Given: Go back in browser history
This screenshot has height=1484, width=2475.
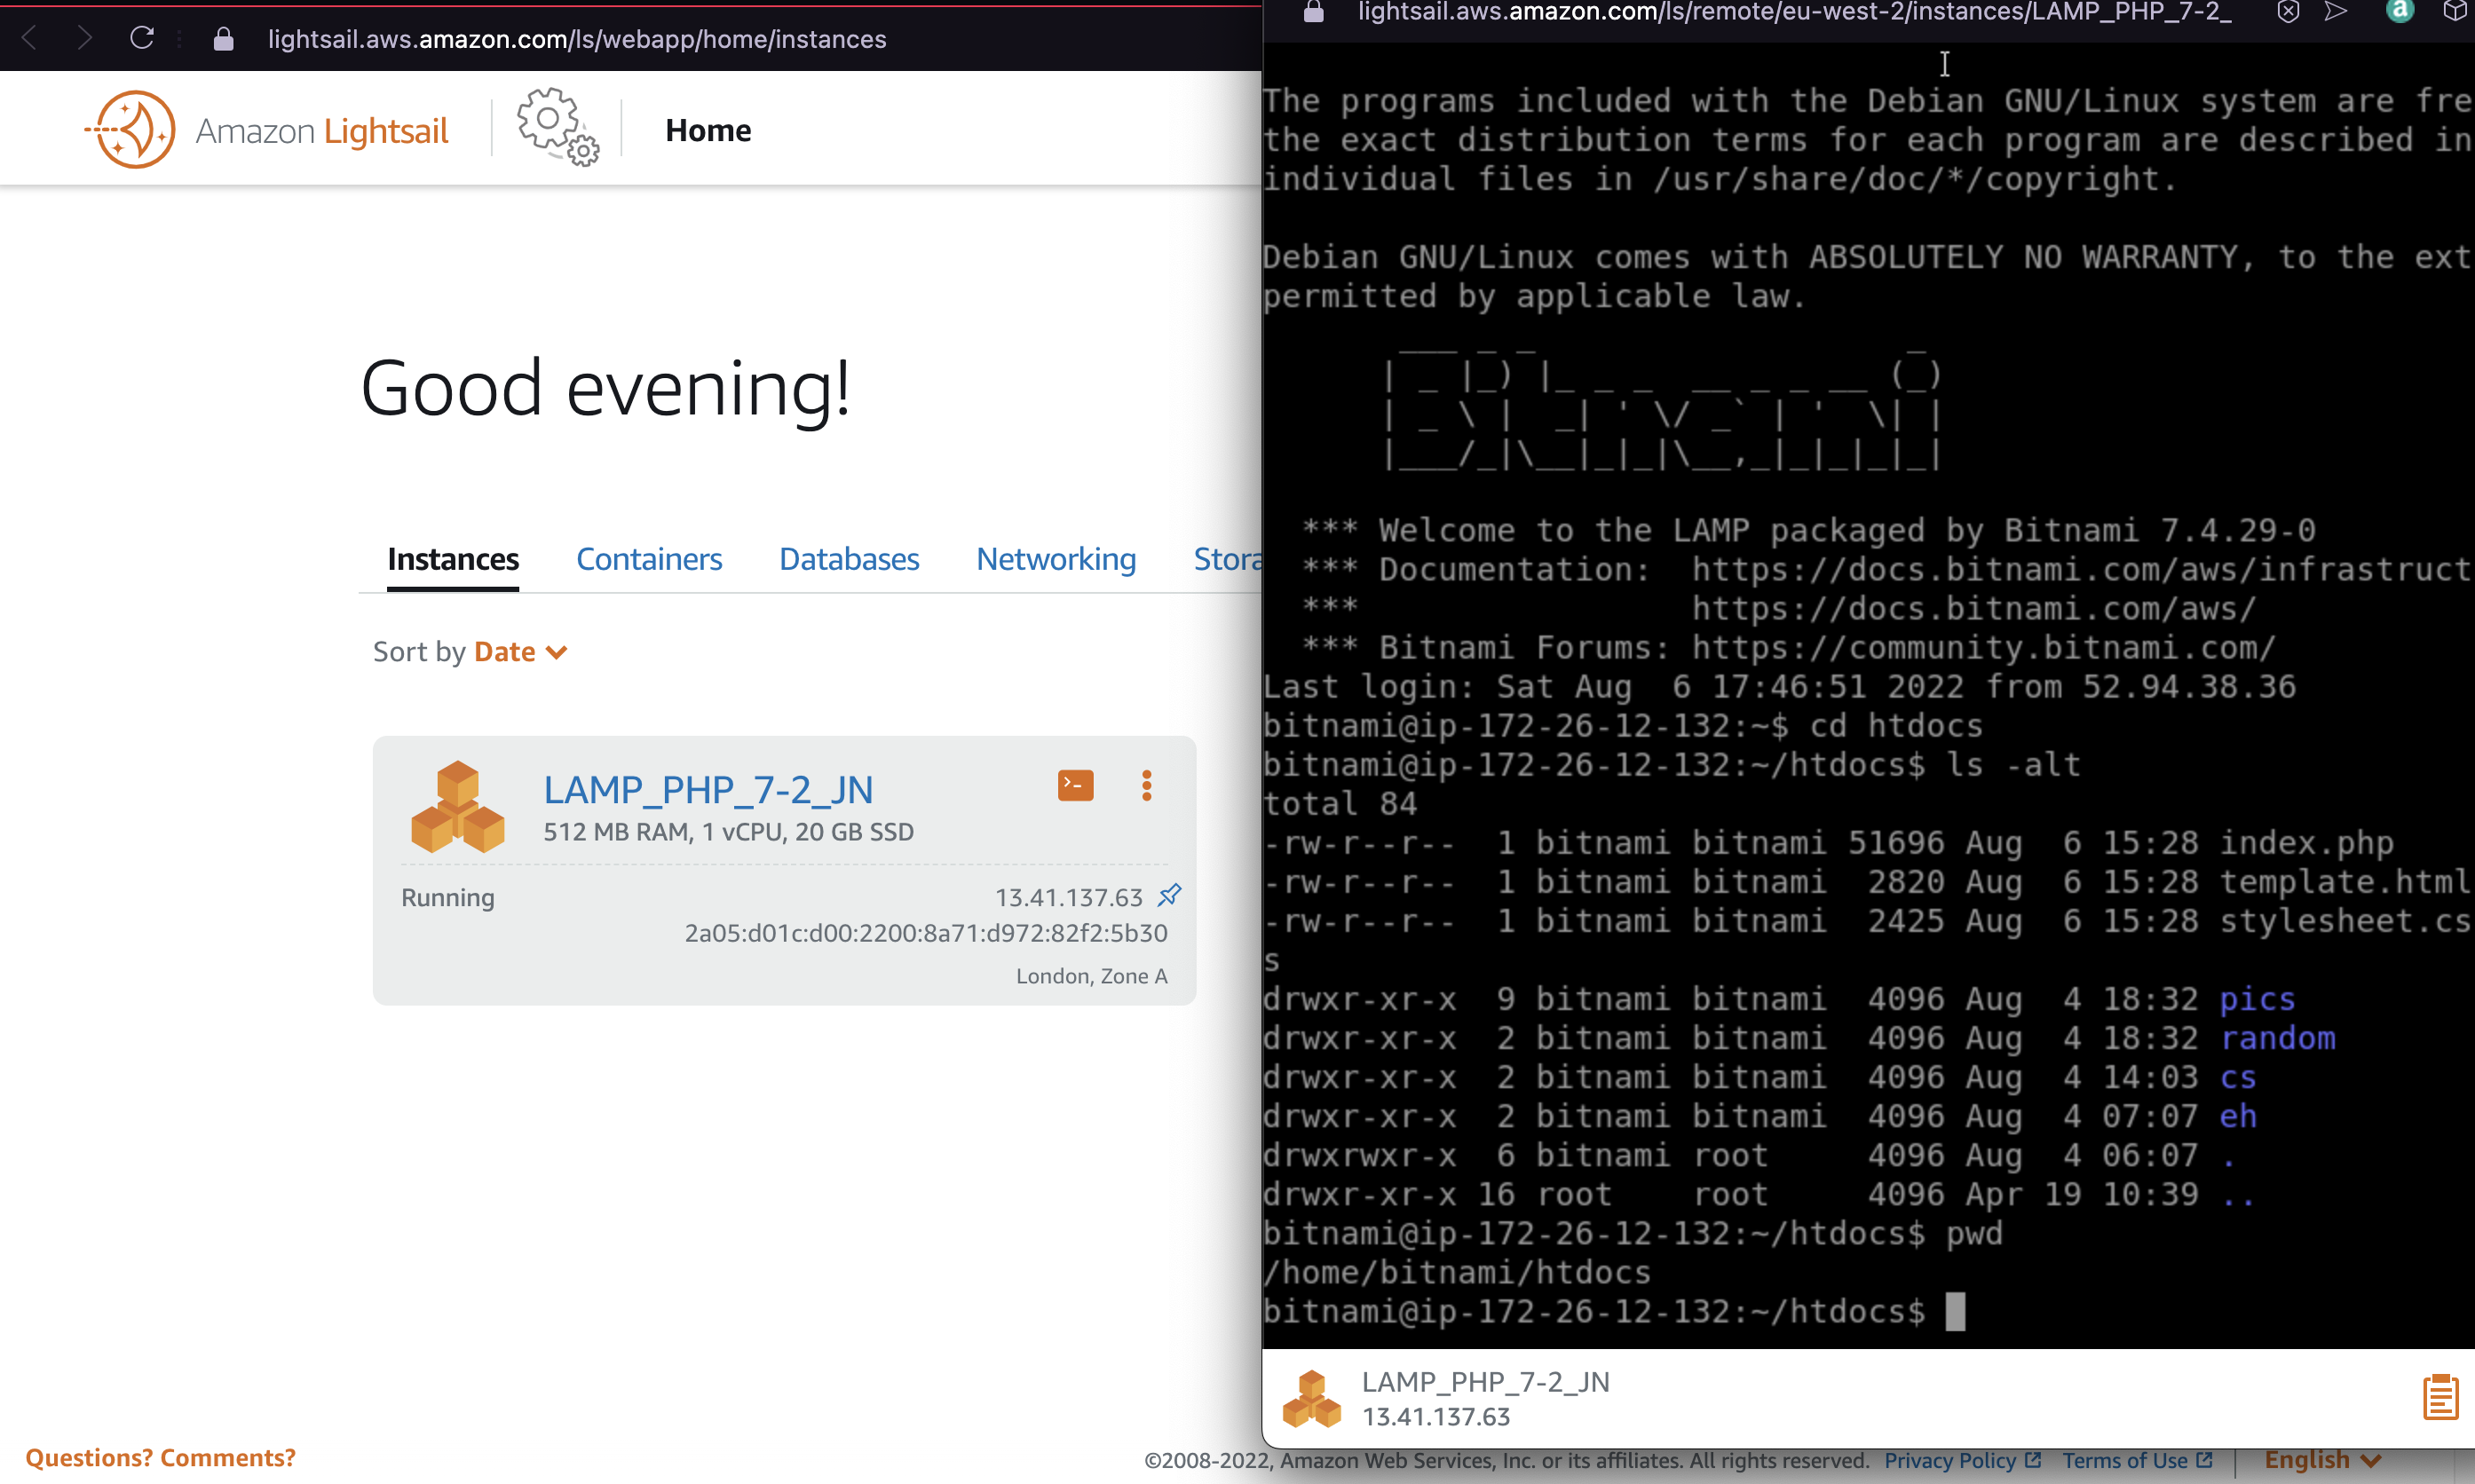Looking at the screenshot, I should 30,38.
